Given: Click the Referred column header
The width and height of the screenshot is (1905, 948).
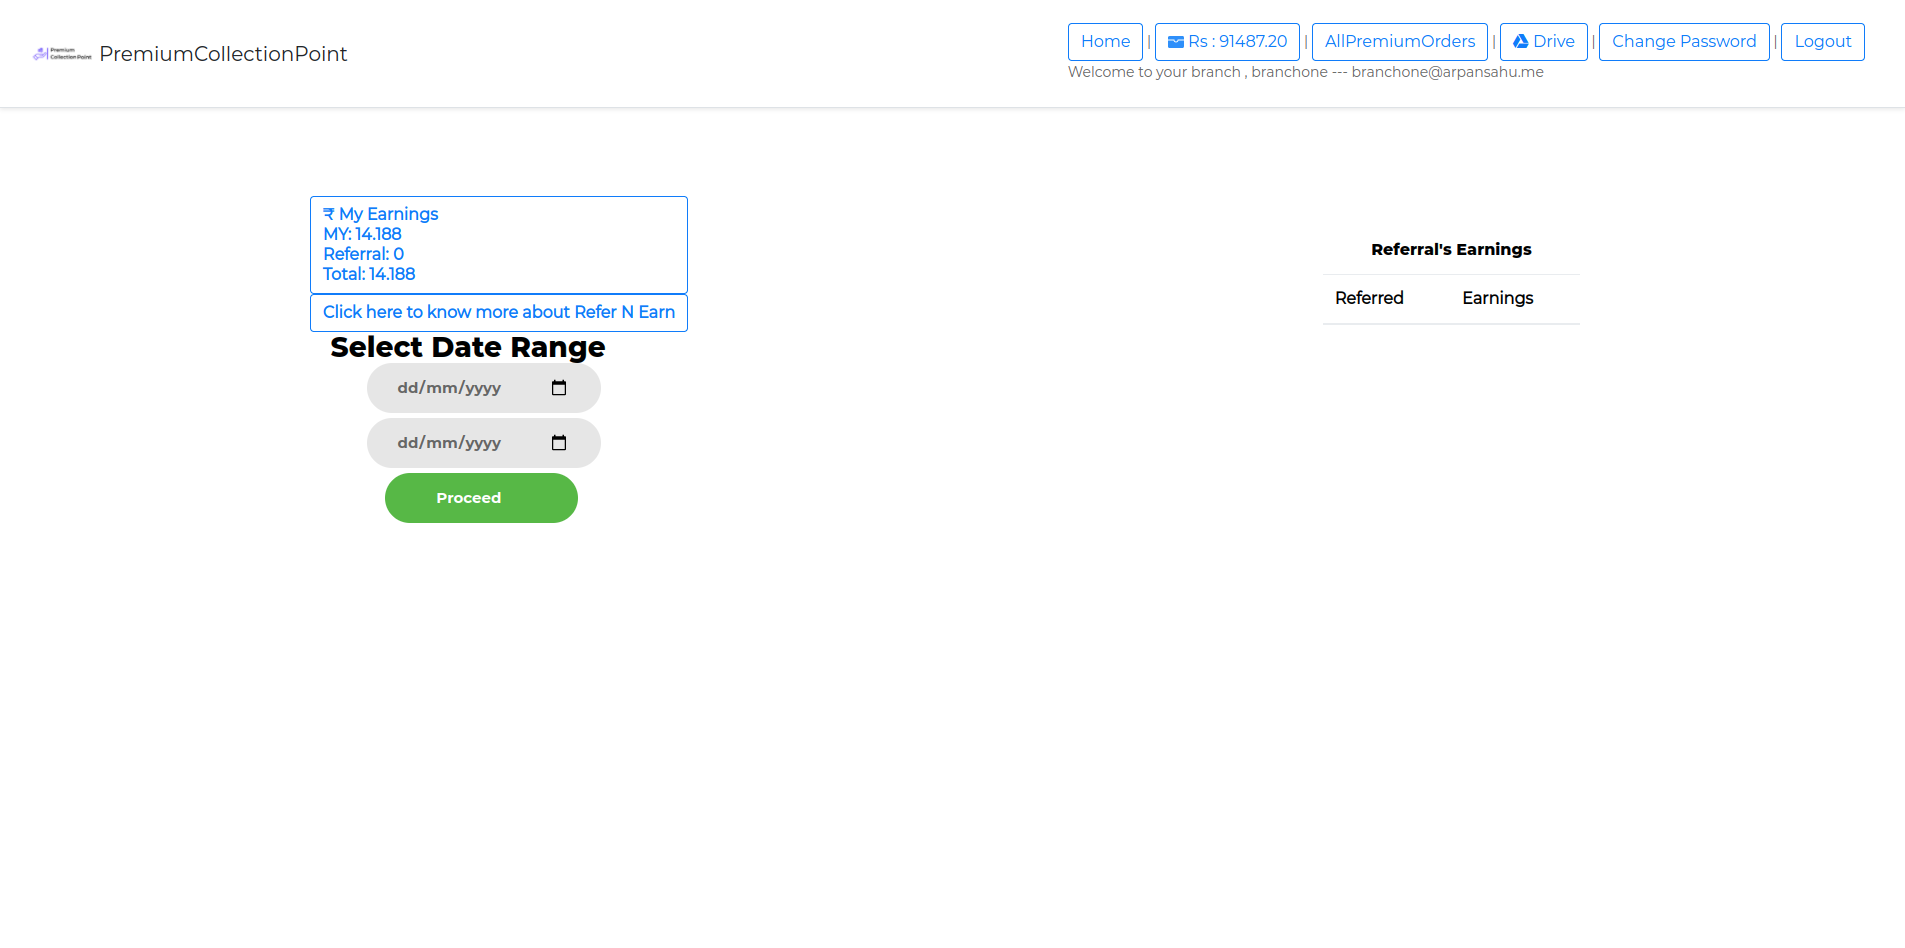Looking at the screenshot, I should pyautogui.click(x=1369, y=298).
